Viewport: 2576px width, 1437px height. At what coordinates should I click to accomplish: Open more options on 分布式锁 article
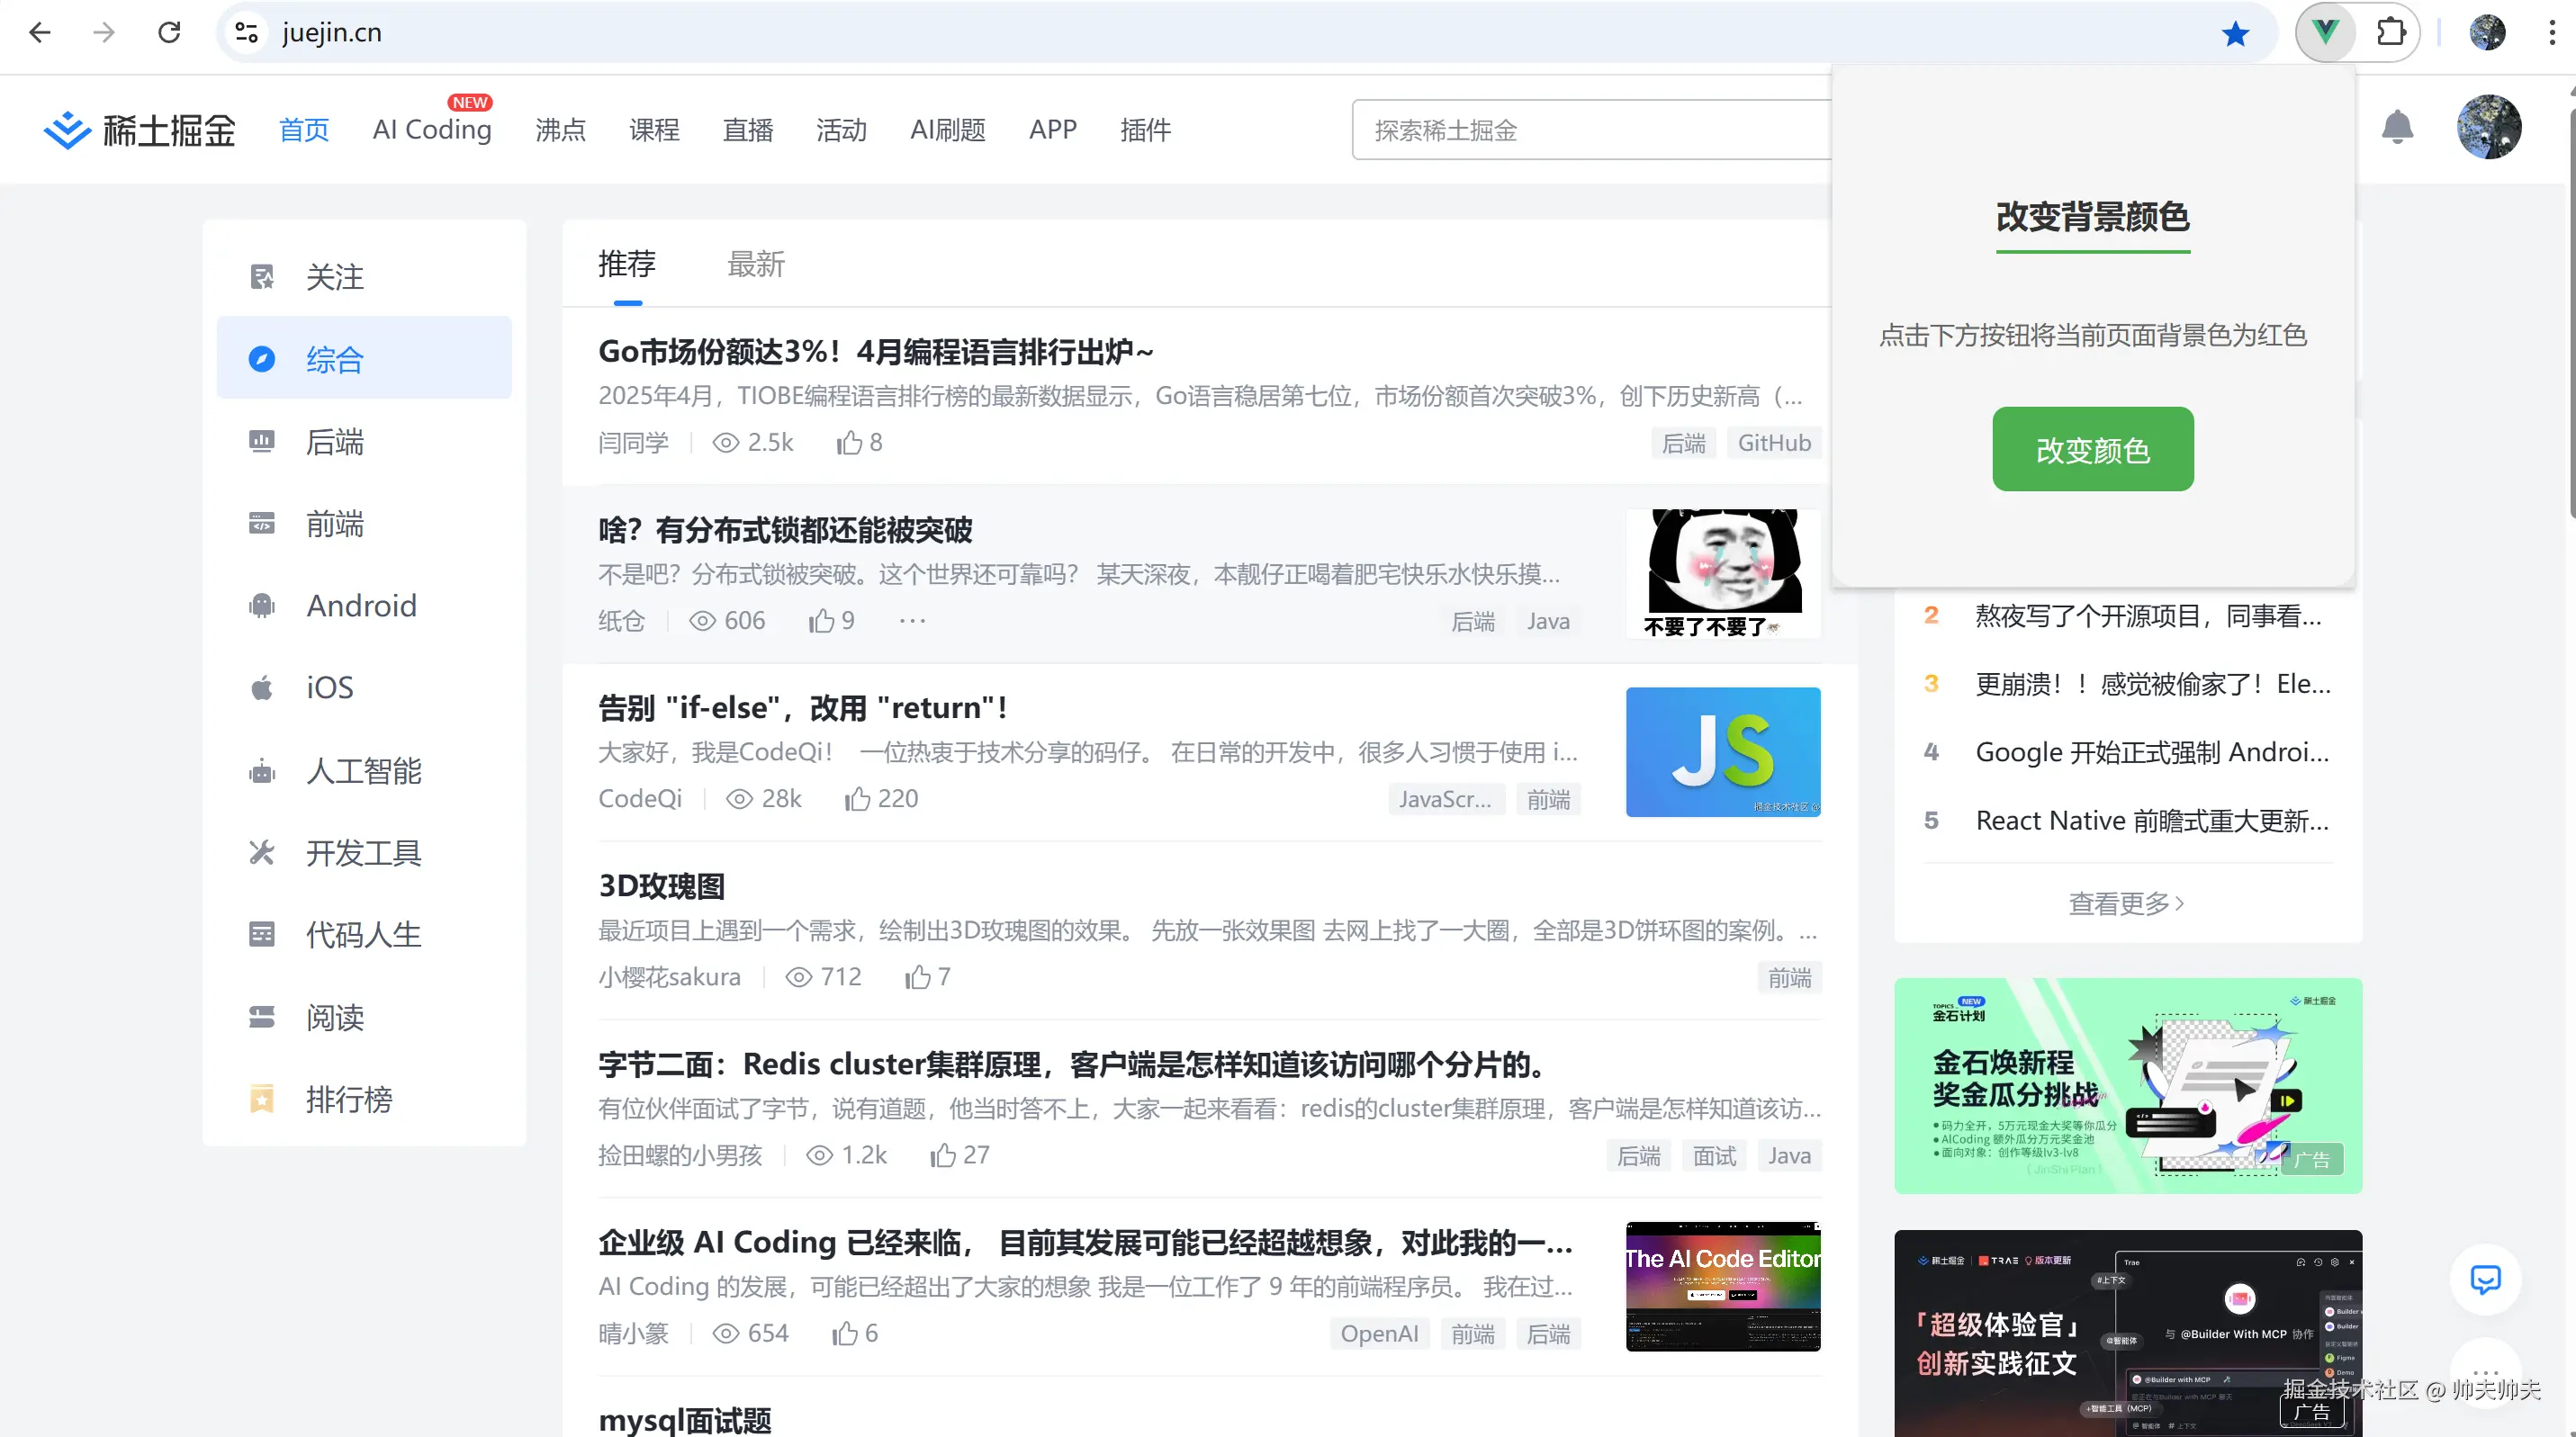[x=912, y=621]
